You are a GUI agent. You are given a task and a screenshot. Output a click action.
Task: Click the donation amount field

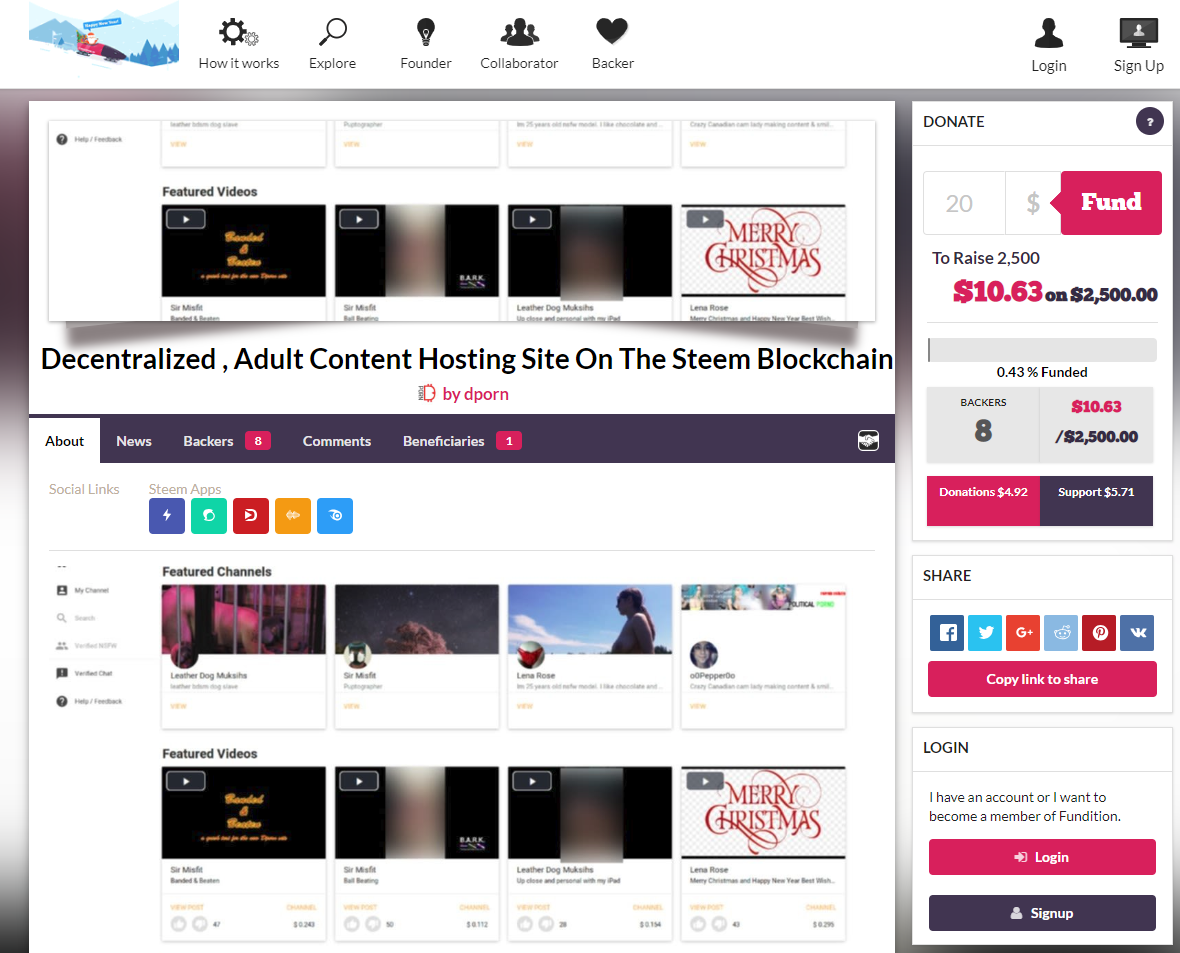coord(964,203)
